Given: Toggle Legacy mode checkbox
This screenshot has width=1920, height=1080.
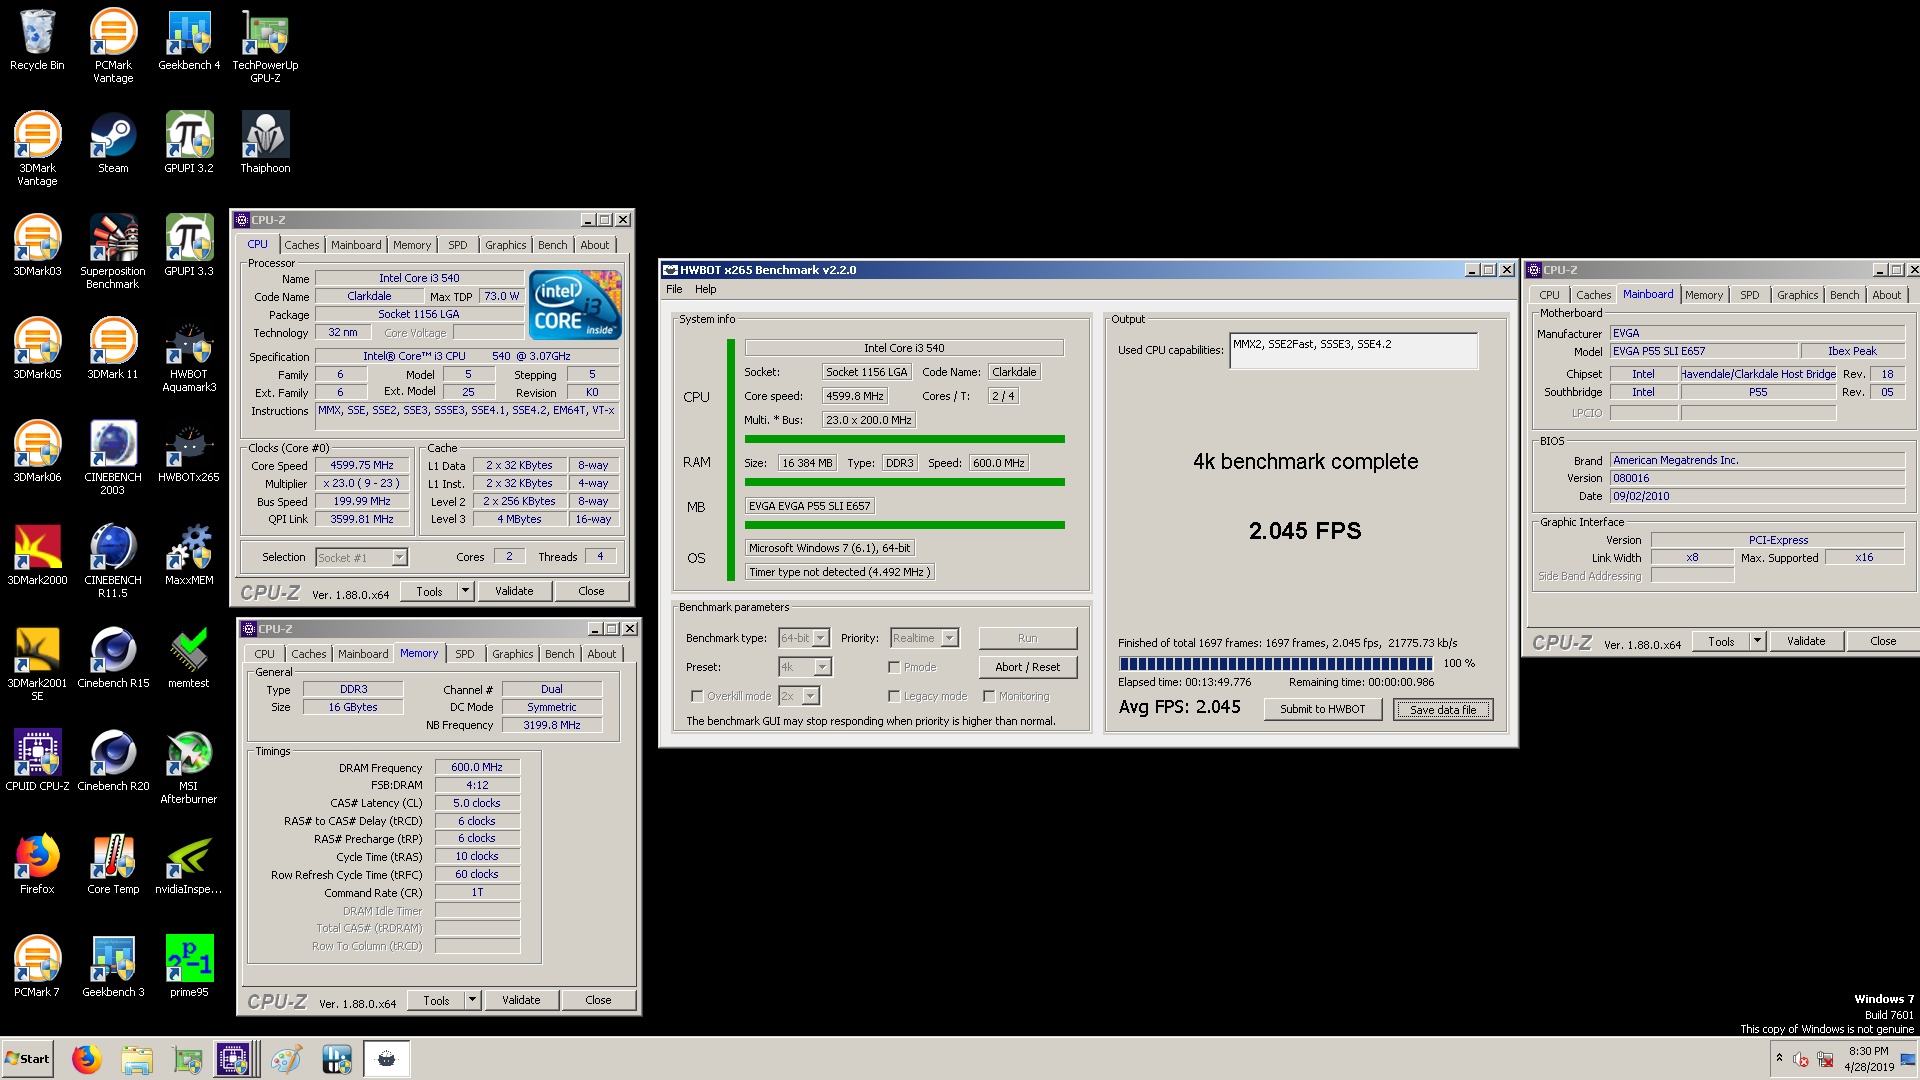Looking at the screenshot, I should click(894, 696).
